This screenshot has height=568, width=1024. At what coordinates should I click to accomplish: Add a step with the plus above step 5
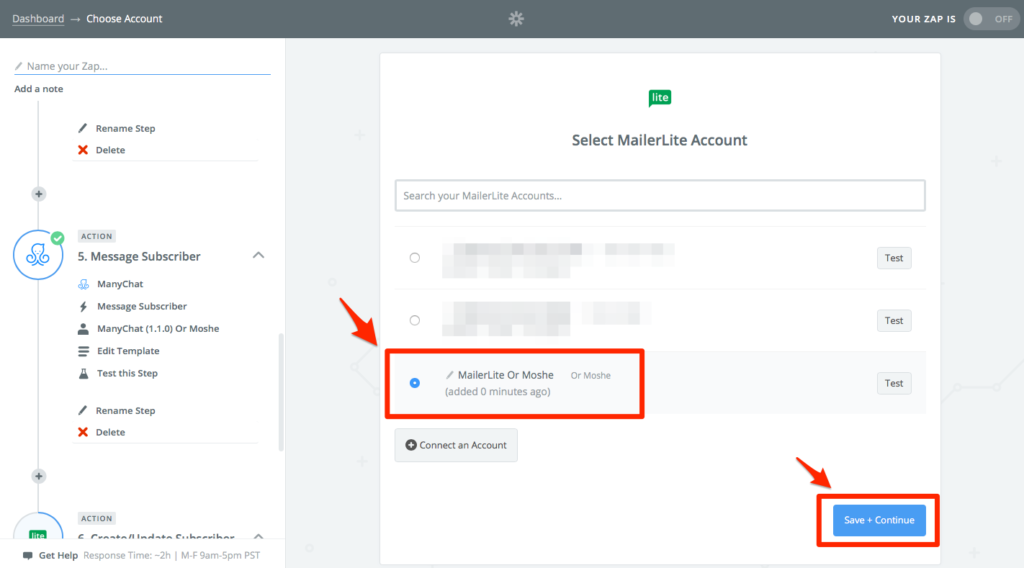click(39, 194)
